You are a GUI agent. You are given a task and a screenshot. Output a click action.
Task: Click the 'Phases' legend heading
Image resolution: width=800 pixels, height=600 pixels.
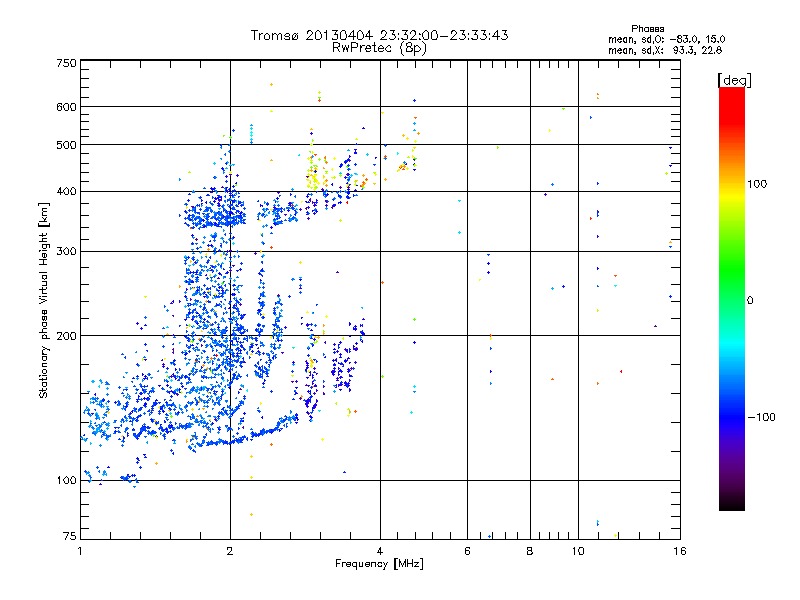pyautogui.click(x=647, y=29)
